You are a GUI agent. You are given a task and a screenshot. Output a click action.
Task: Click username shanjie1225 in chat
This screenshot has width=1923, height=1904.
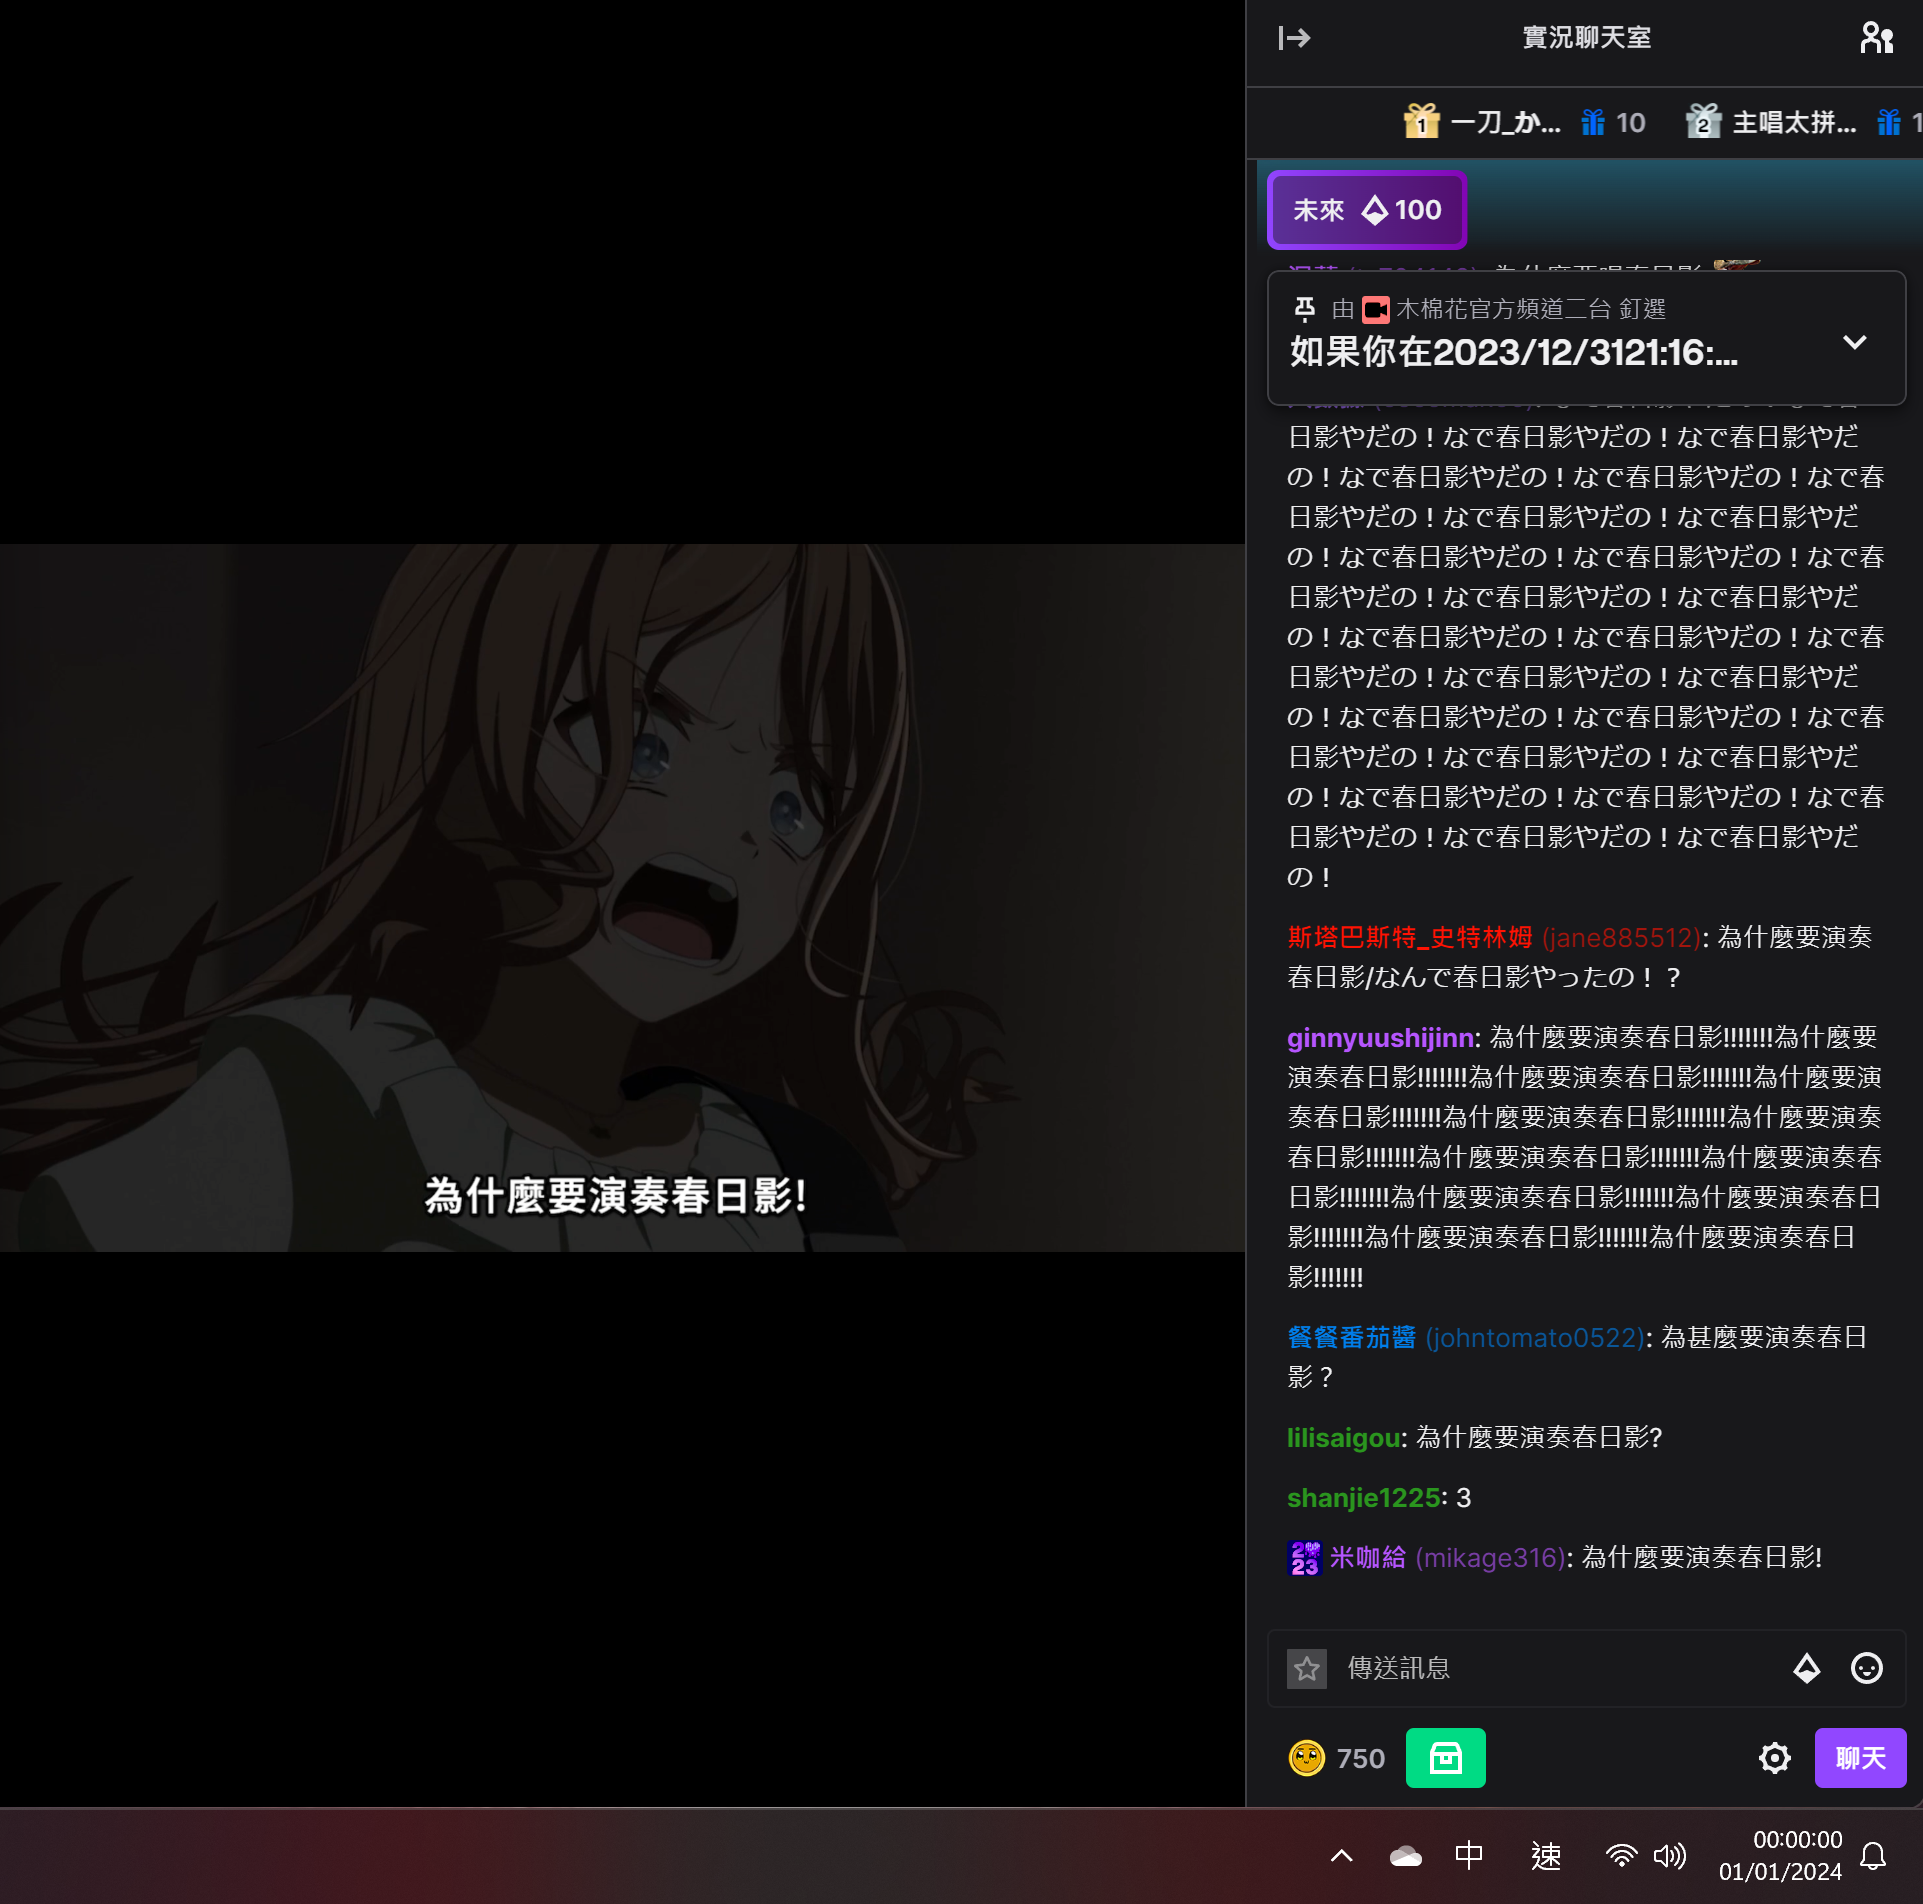(x=1363, y=1498)
